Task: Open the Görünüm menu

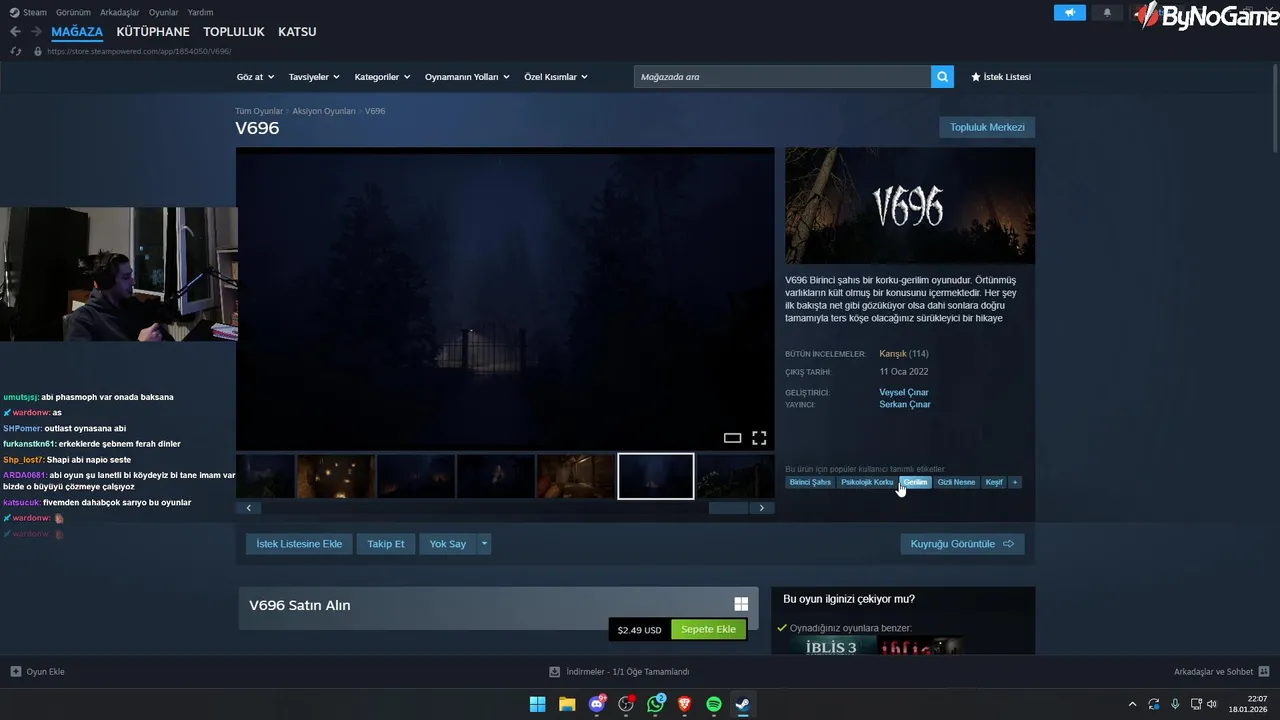Action: pos(73,12)
